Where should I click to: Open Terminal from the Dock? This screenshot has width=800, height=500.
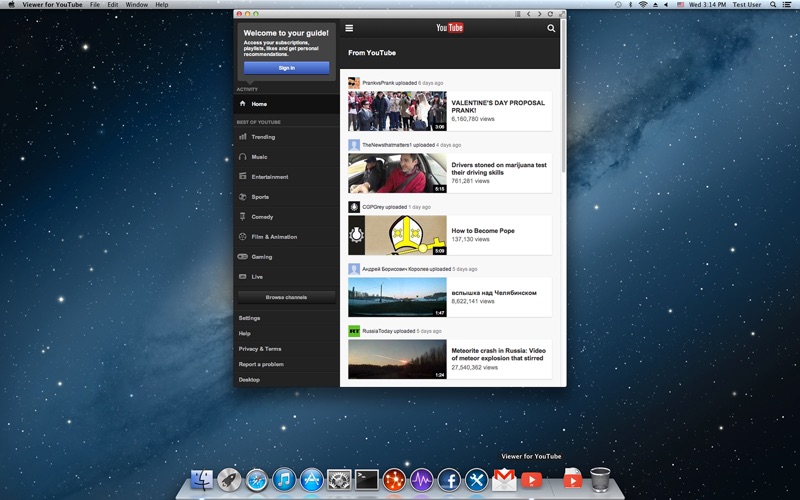pos(367,480)
